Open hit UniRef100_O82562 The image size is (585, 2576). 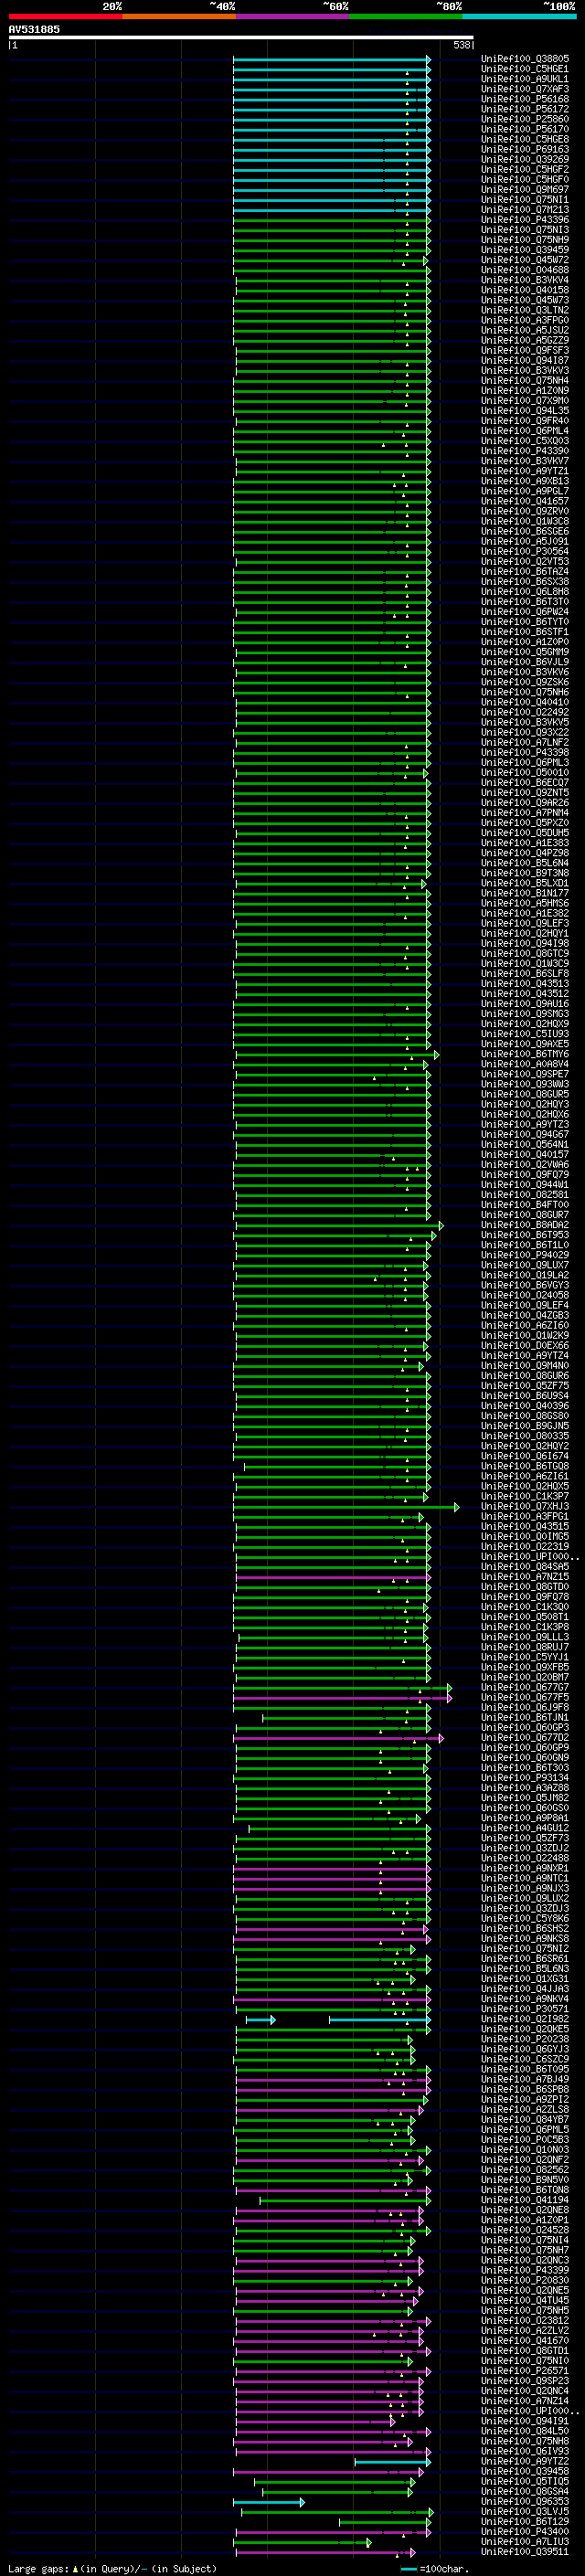point(525,2170)
